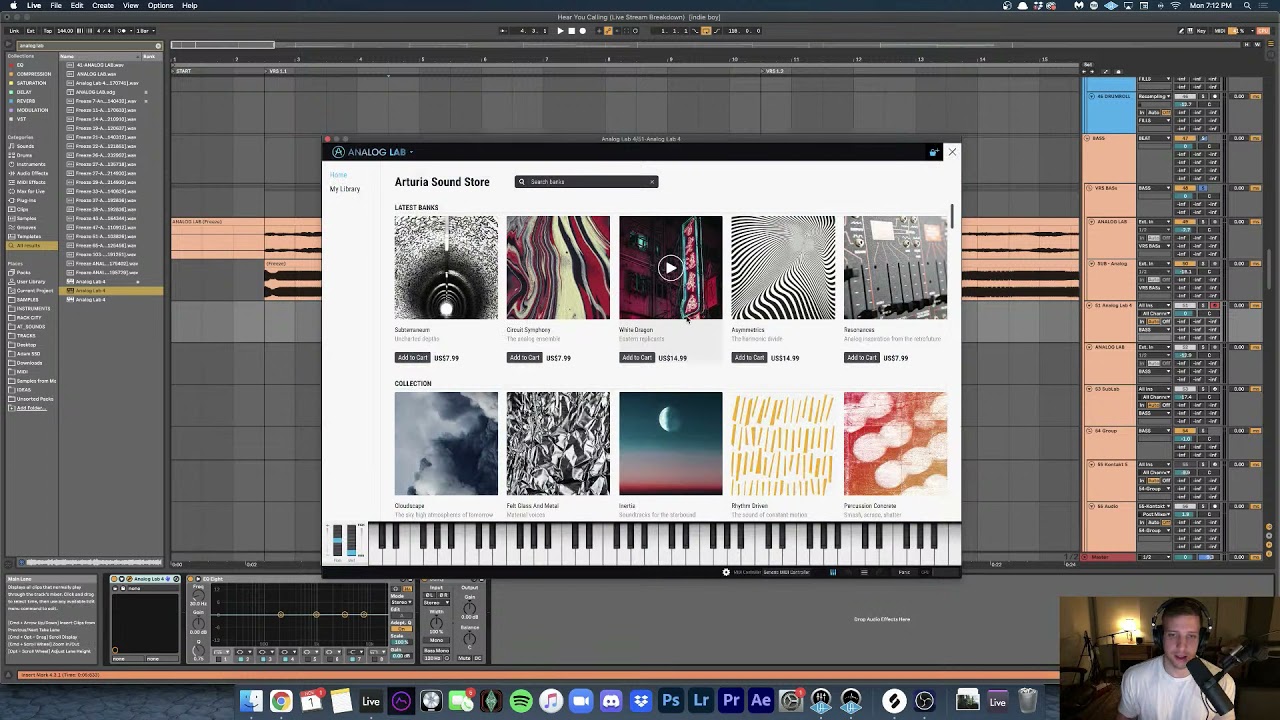Viewport: 1280px width, 720px height.
Task: Click the Tap tempo button
Action: click(x=47, y=31)
